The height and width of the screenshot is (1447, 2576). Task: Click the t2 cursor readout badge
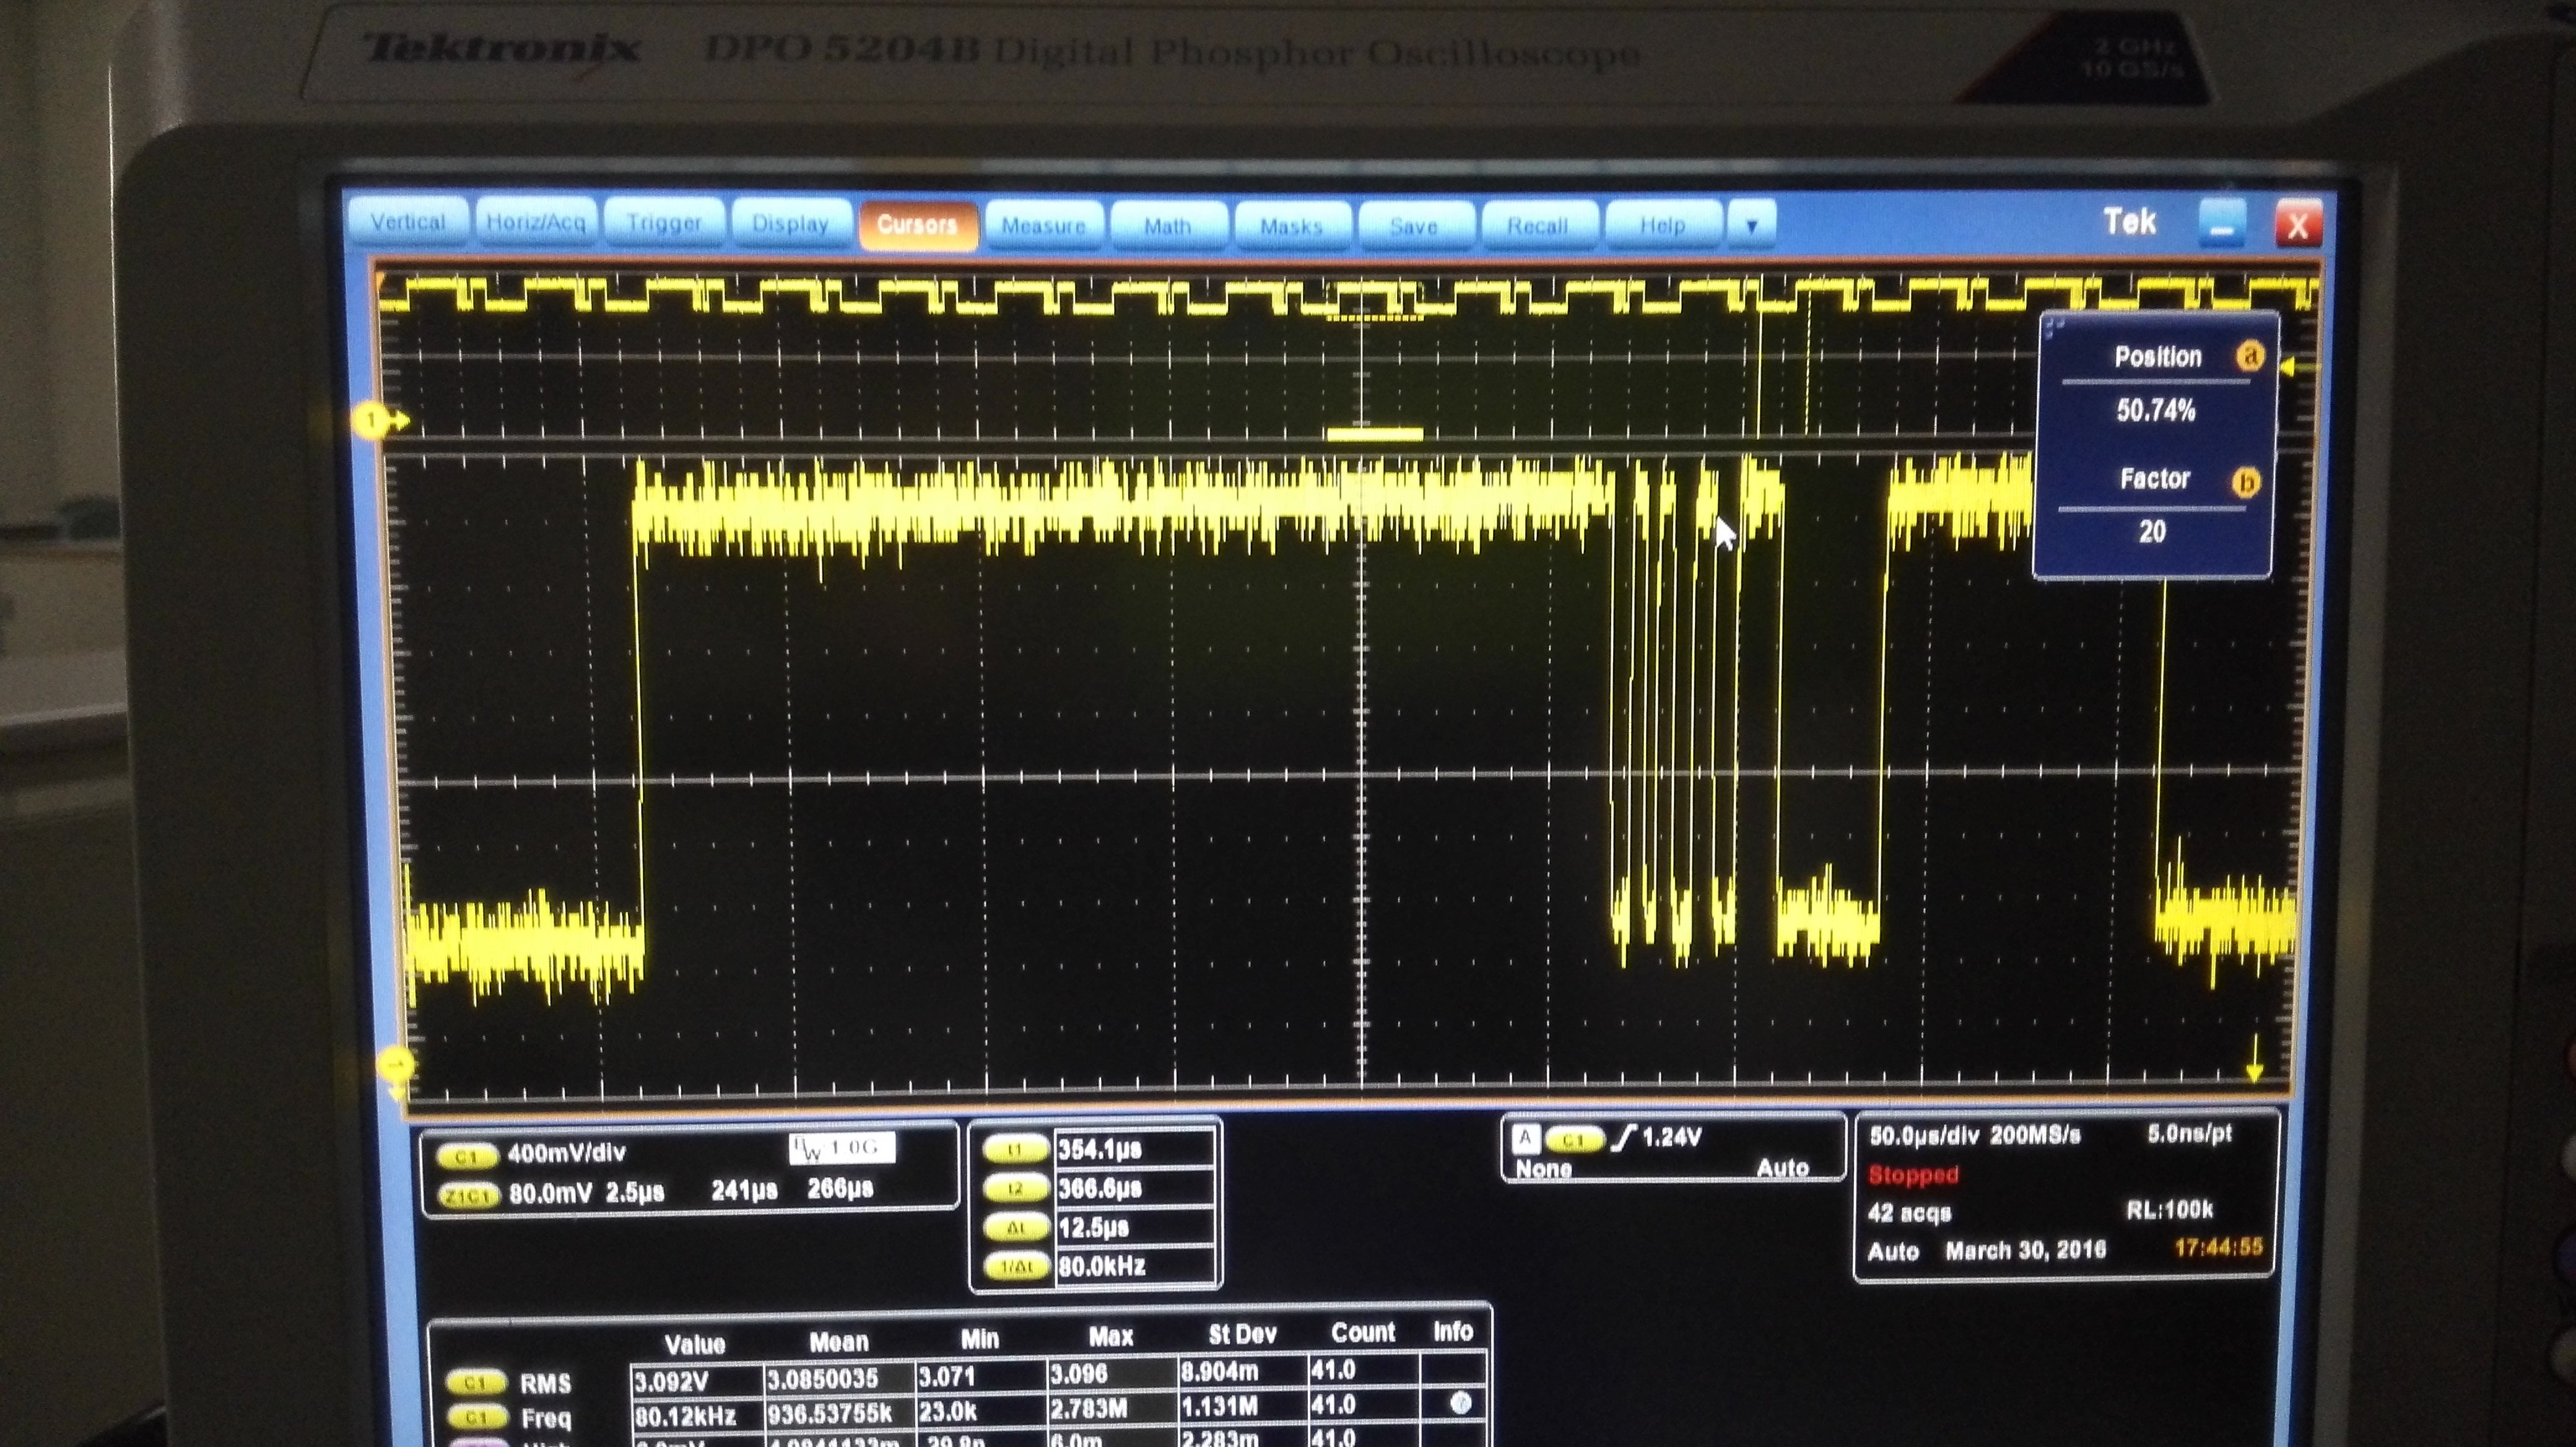point(1016,1188)
